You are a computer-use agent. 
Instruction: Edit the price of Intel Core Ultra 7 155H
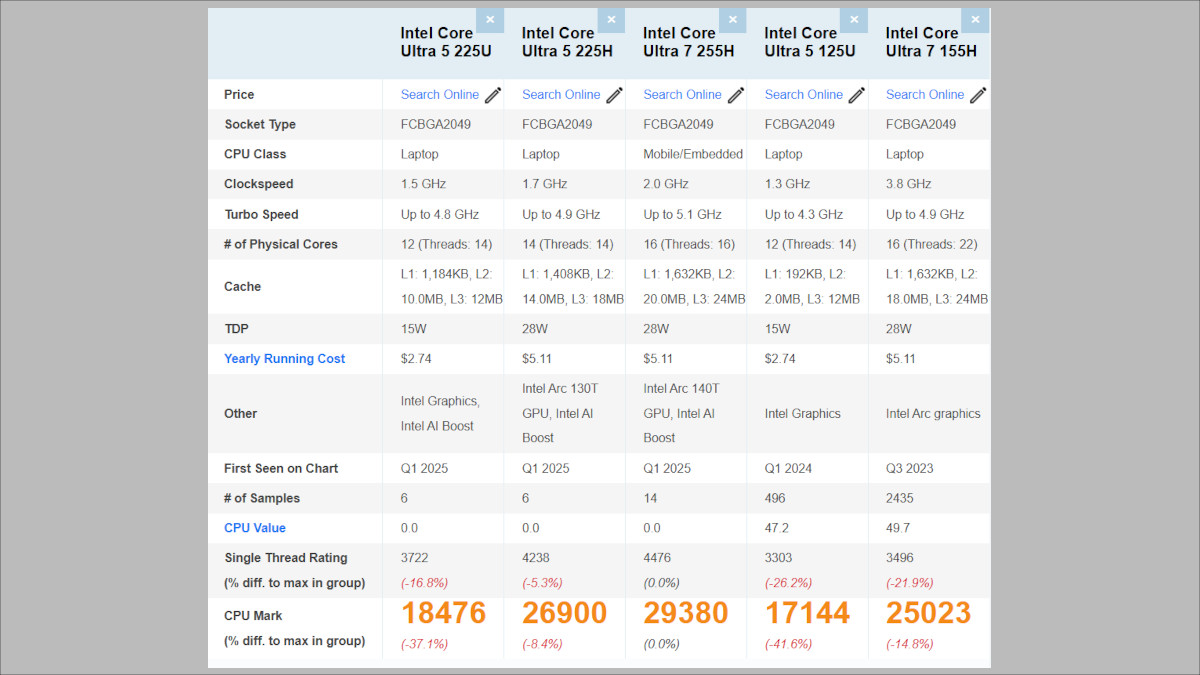click(x=977, y=94)
